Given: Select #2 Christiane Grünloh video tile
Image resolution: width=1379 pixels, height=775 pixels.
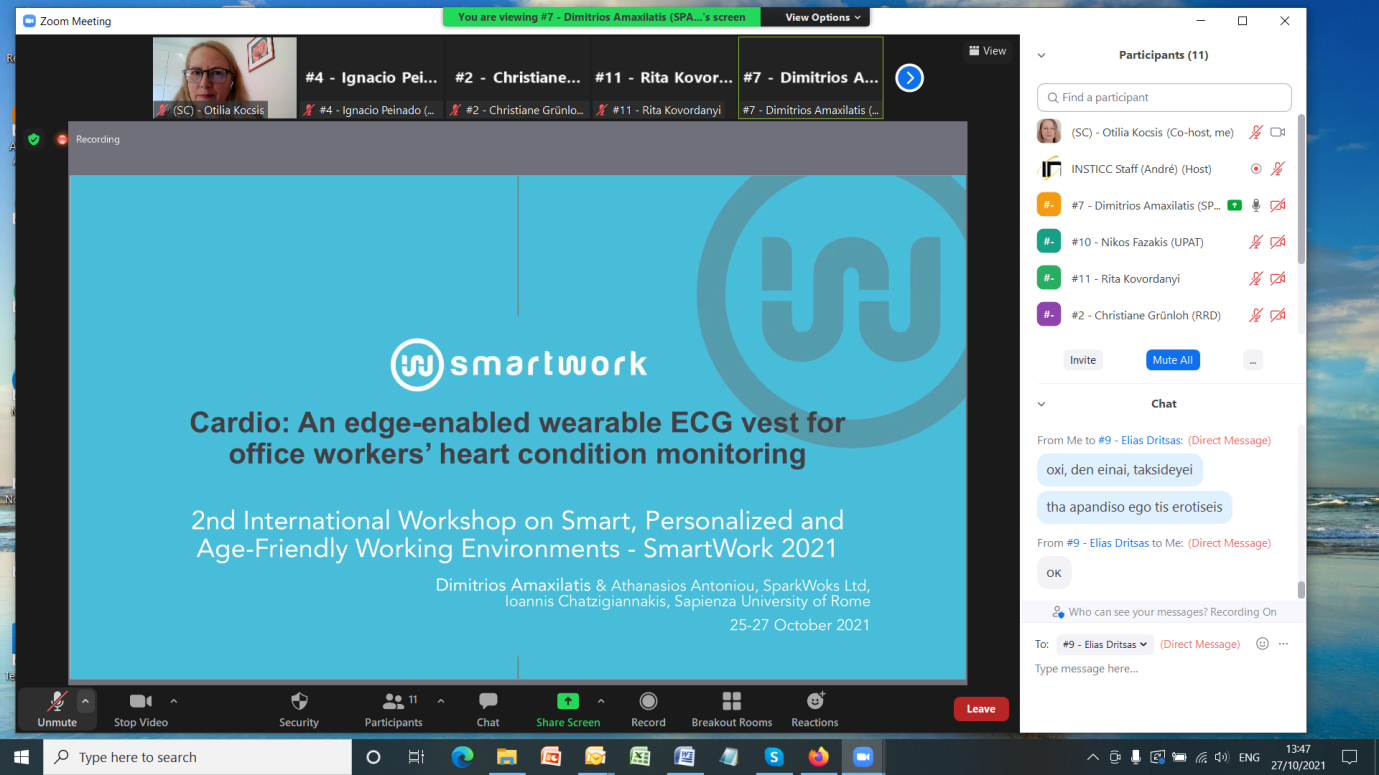Looking at the screenshot, I should (x=517, y=78).
